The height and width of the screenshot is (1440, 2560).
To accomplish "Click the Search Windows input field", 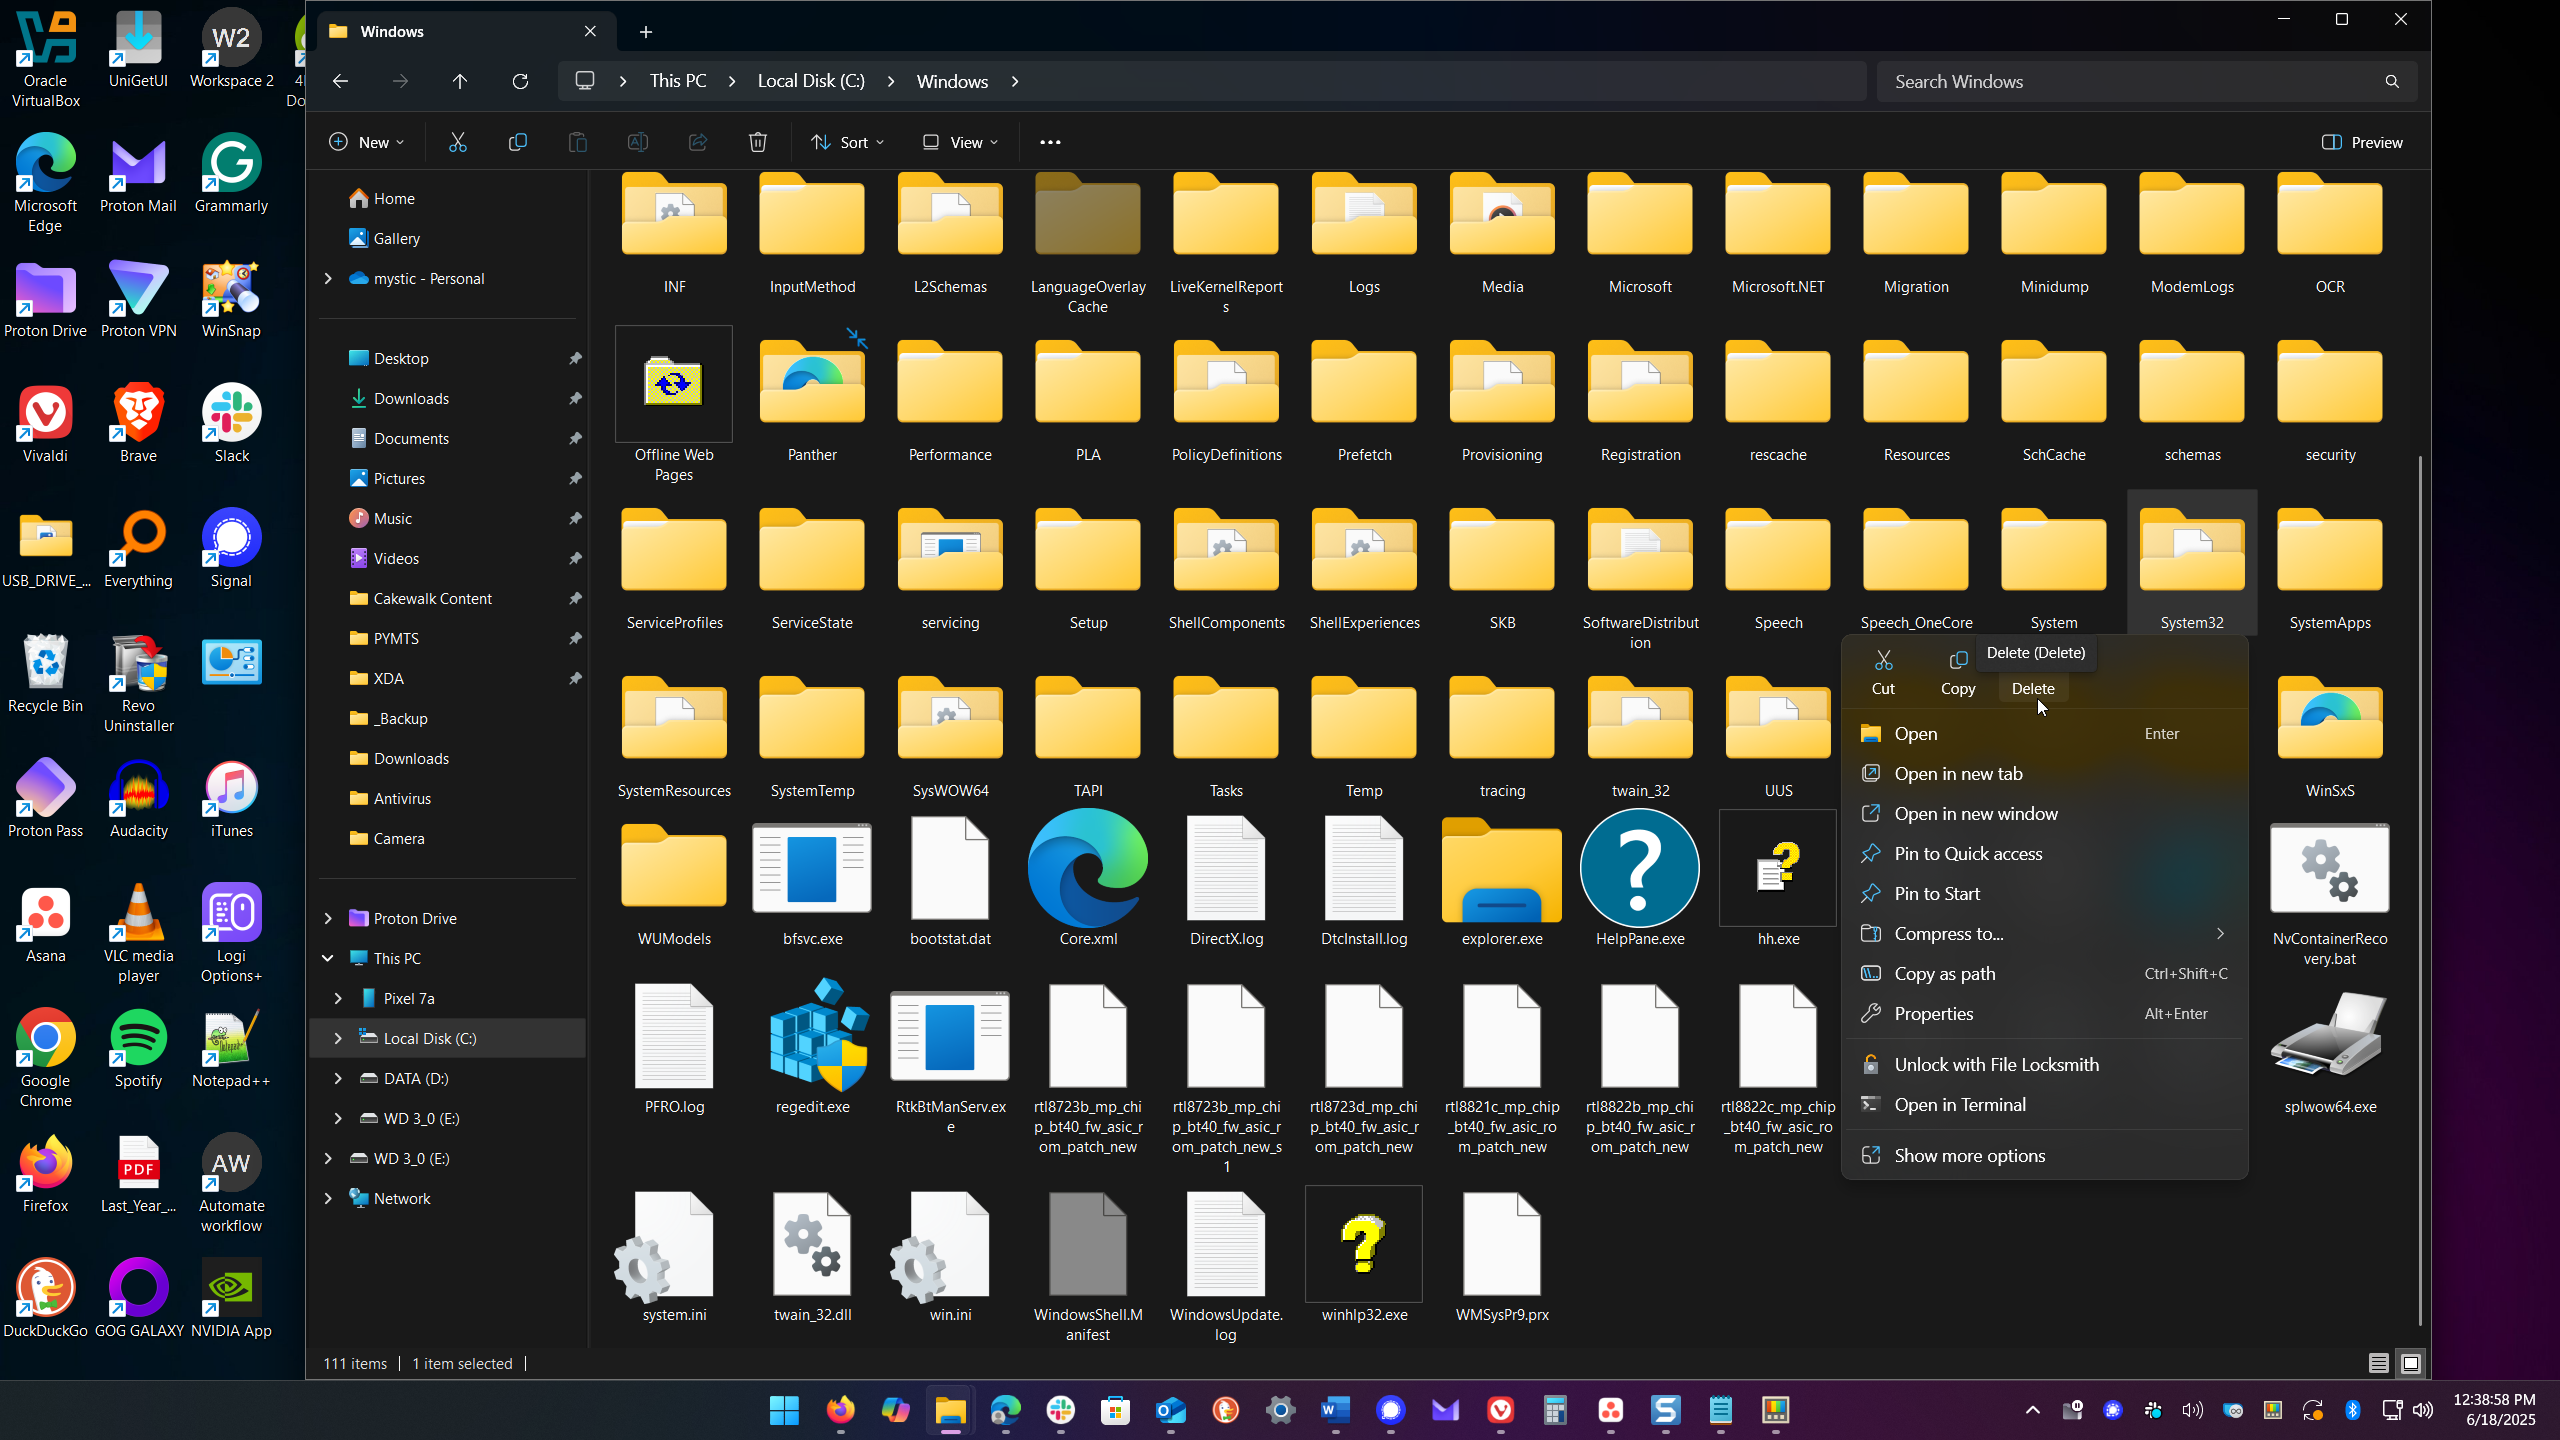I will pos(2130,82).
